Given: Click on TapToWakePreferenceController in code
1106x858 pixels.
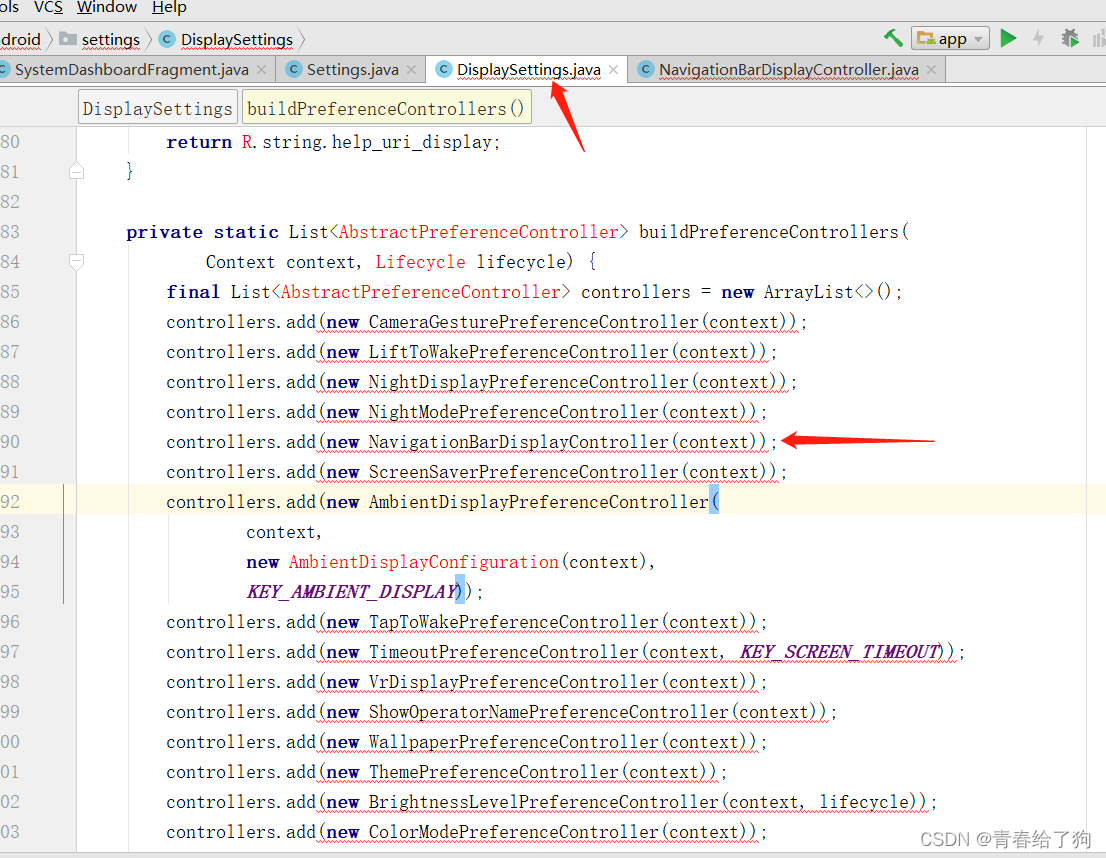Looking at the screenshot, I should click(x=514, y=622).
